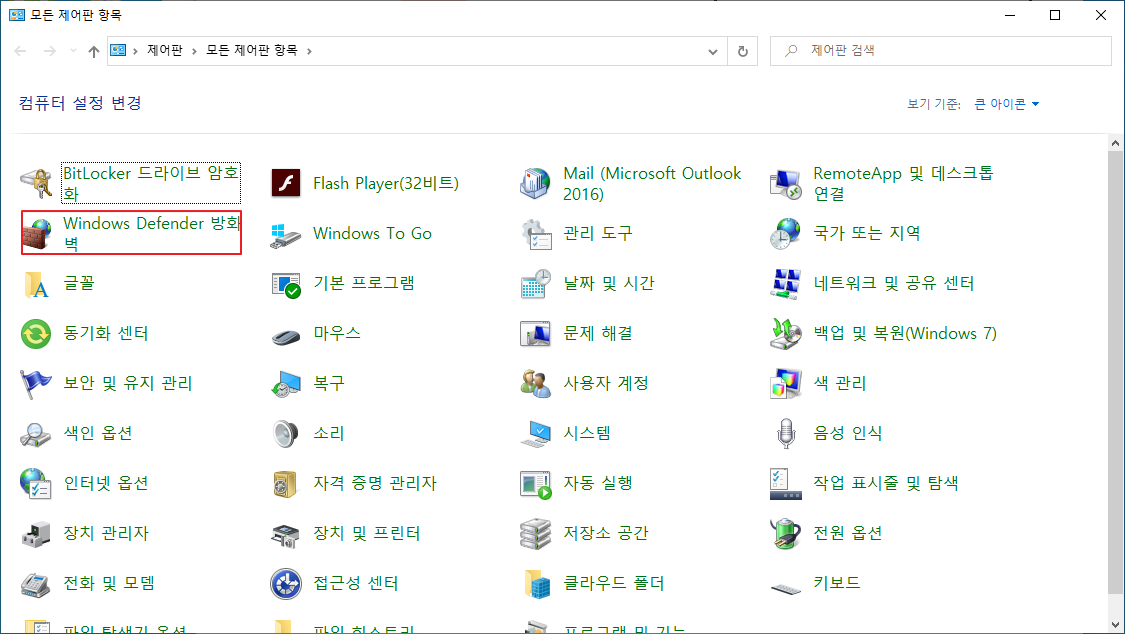This screenshot has height=634, width=1125.
Task: Open 네트워크 및 공유 센터 icon
Action: (786, 284)
